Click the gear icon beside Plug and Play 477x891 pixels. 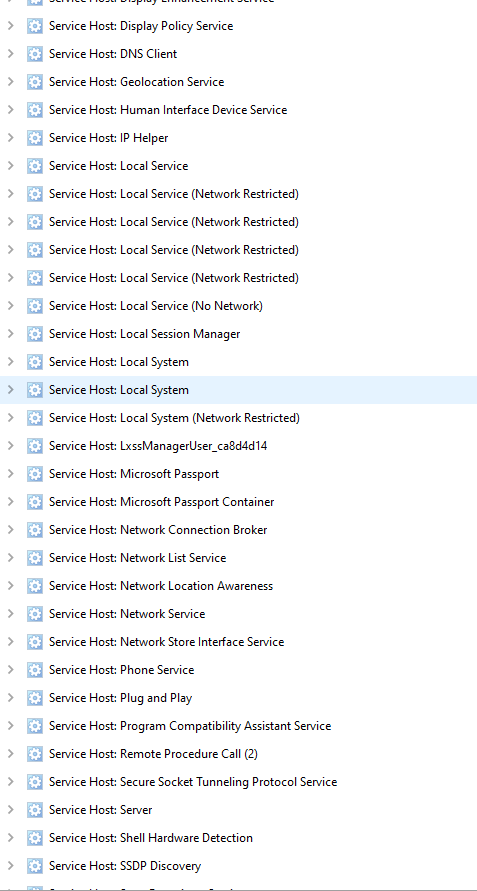click(35, 698)
